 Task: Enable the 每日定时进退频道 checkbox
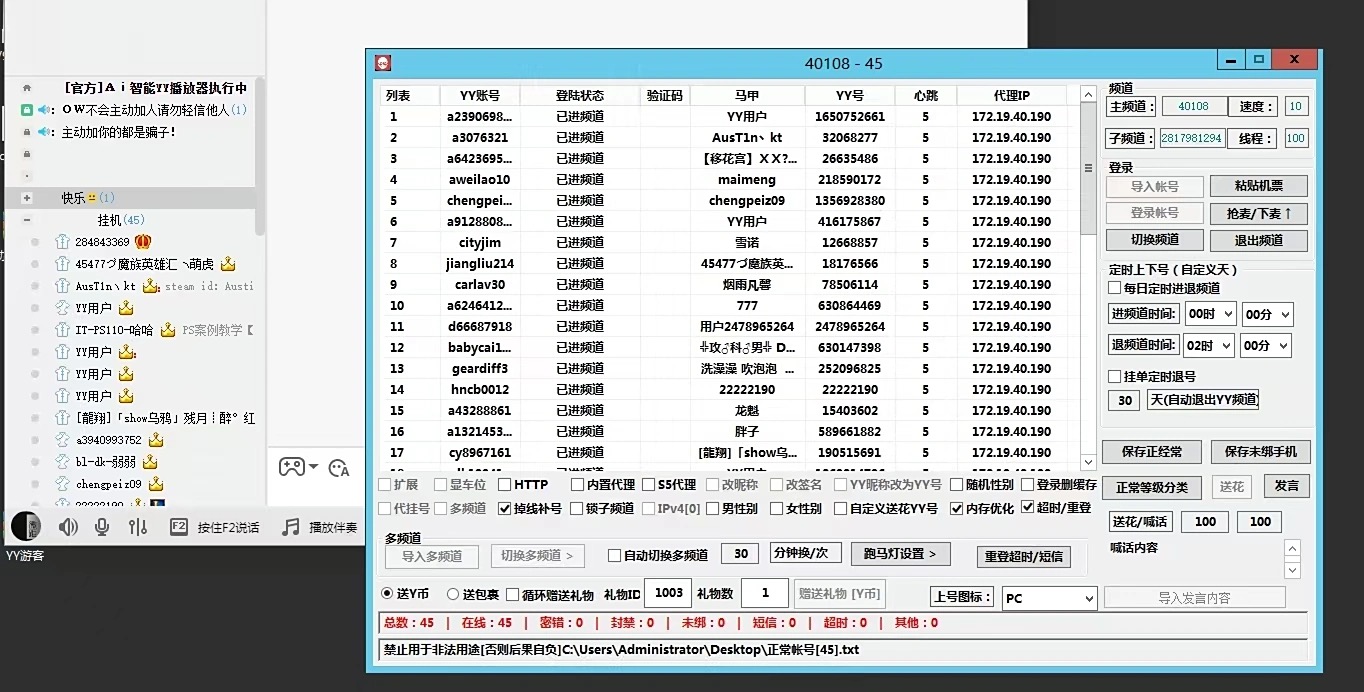[x=1114, y=289]
